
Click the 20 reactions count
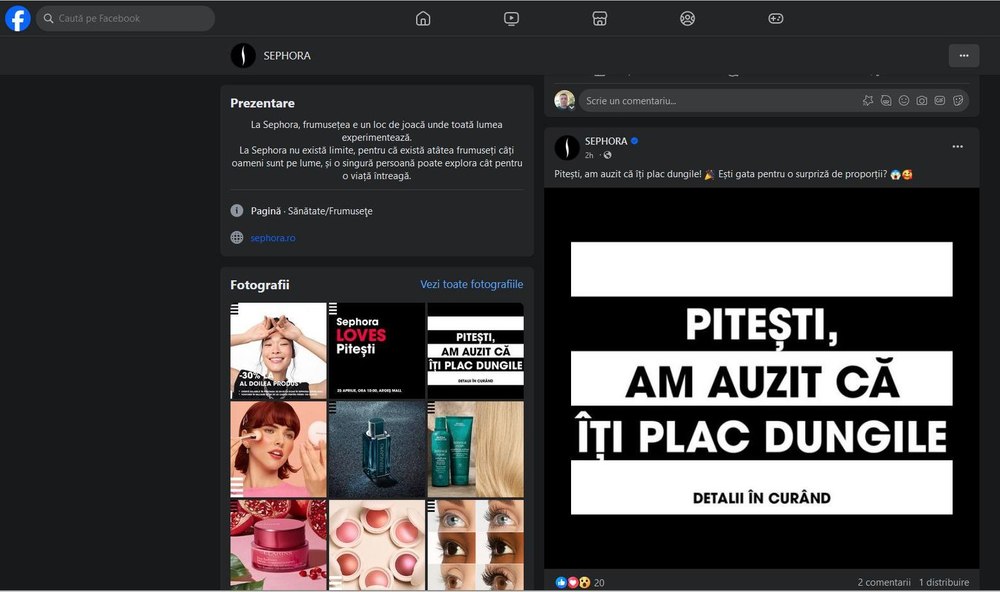(599, 582)
